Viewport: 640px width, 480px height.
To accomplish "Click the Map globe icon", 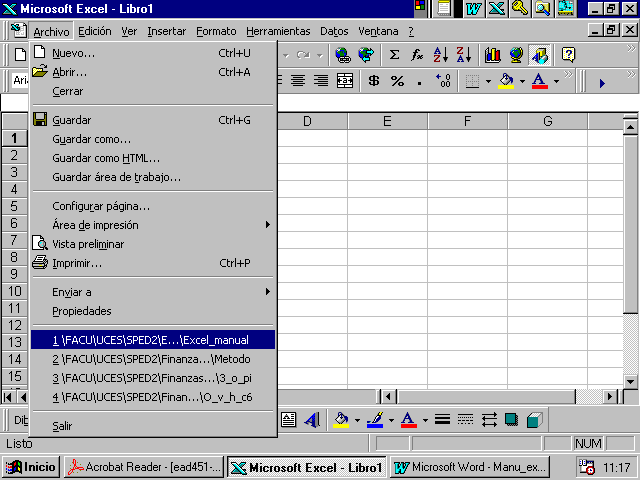I will 516,55.
